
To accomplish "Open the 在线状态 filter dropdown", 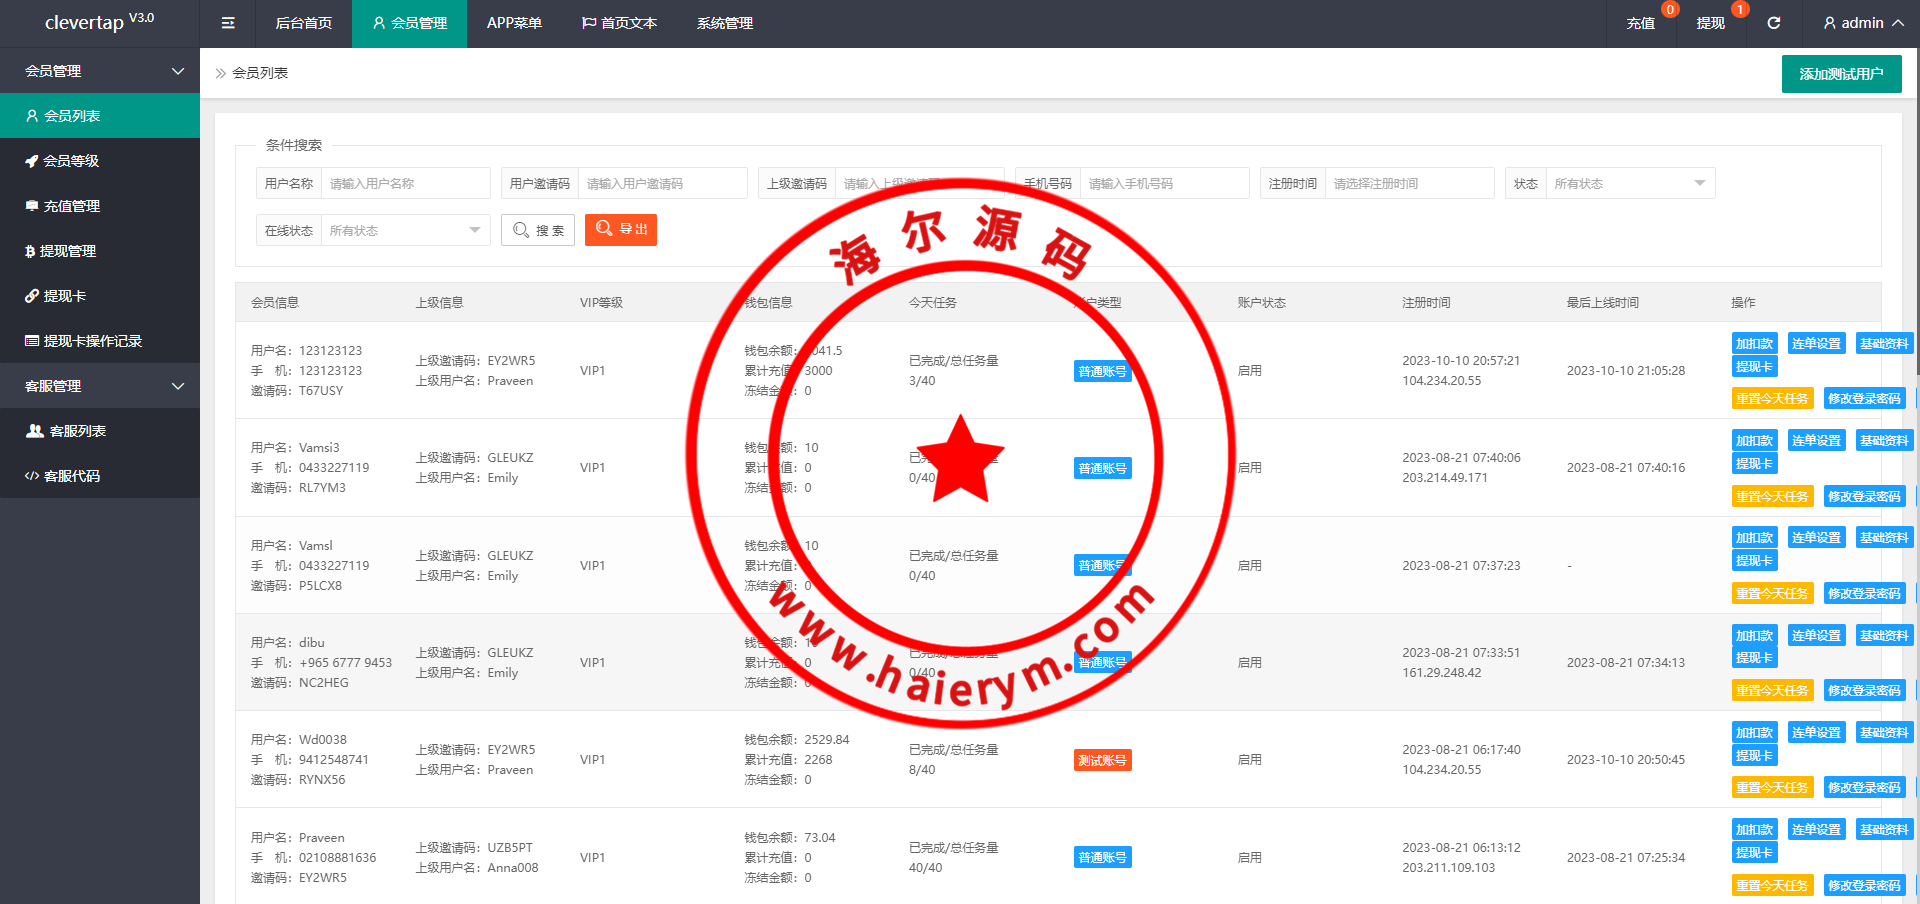I will [404, 231].
